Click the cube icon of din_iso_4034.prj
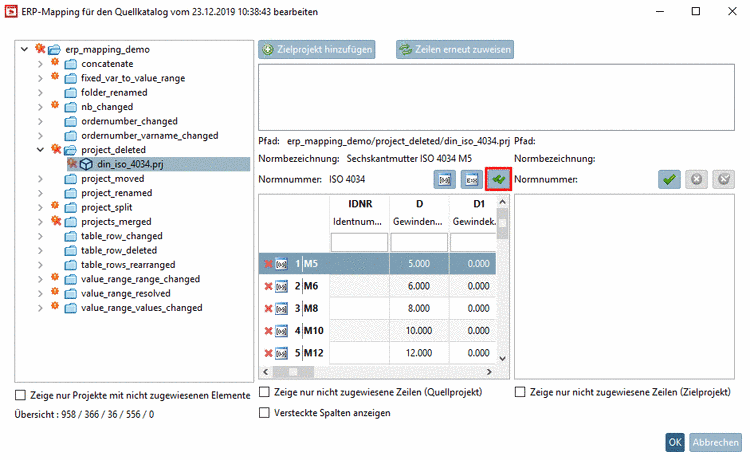This screenshot has width=750, height=460. (86, 164)
